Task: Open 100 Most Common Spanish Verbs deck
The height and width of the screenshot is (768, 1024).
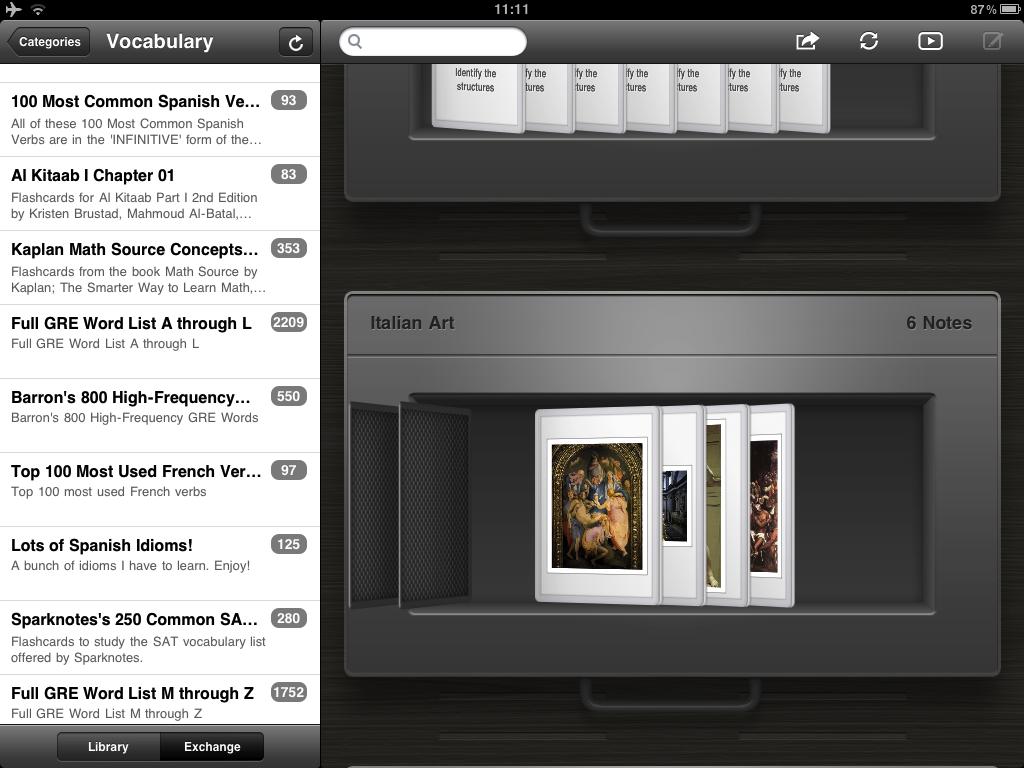Action: [160, 120]
